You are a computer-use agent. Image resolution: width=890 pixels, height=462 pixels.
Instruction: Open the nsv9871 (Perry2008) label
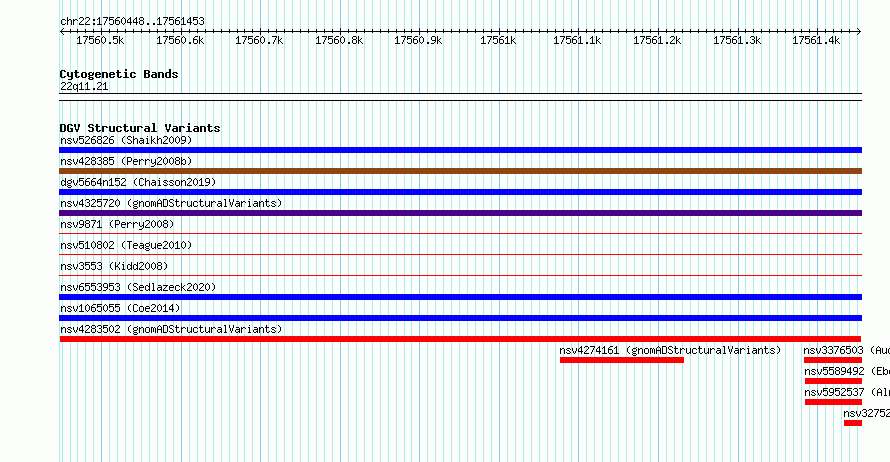tap(117, 224)
